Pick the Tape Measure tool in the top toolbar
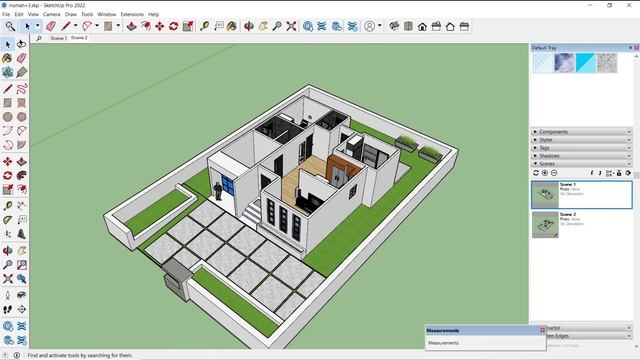 pyautogui.click(x=204, y=27)
